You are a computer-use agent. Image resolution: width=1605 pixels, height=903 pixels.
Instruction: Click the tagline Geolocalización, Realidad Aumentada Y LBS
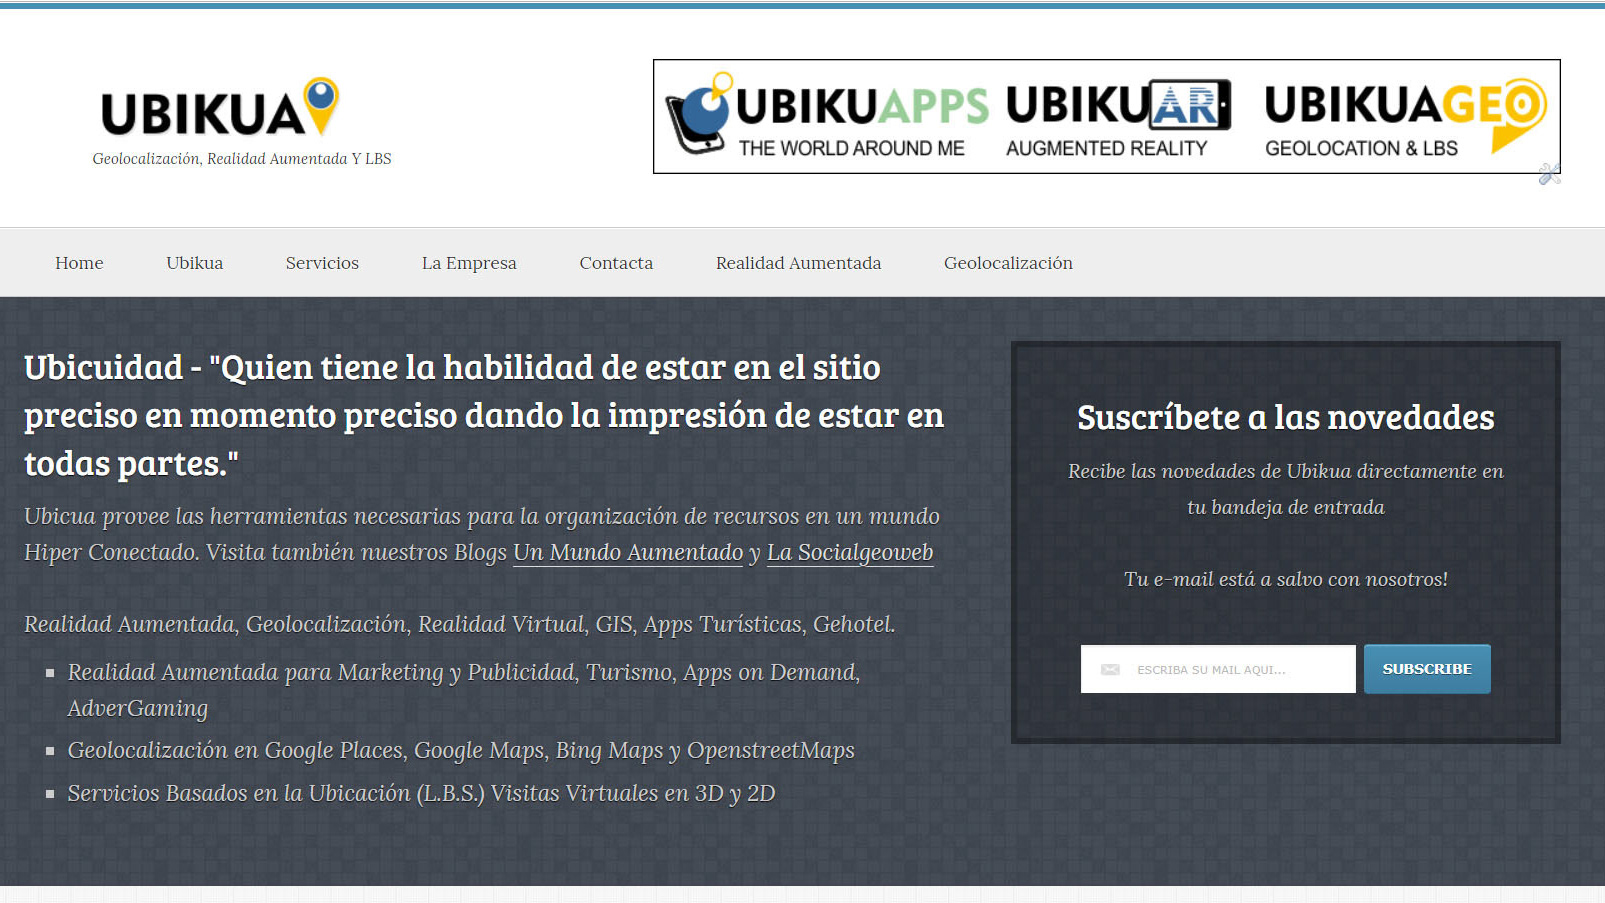(x=242, y=159)
